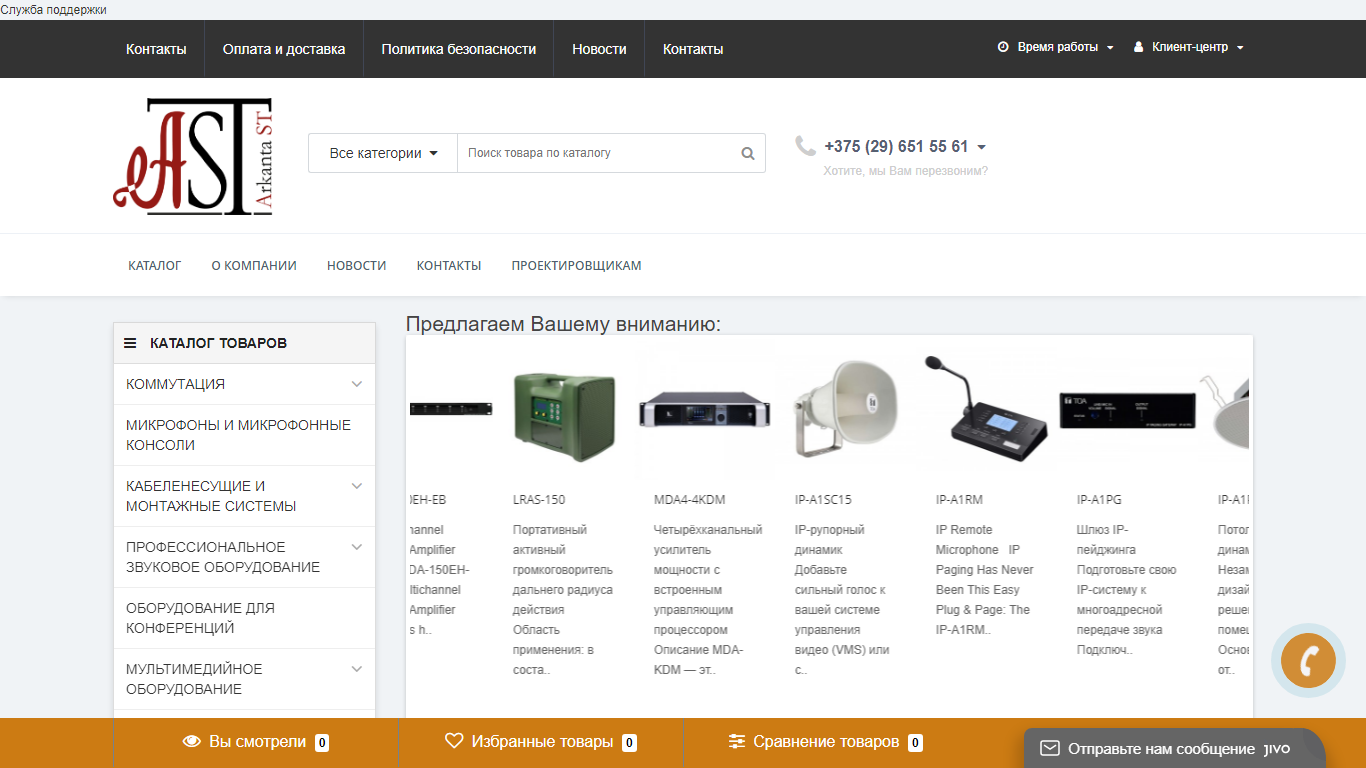Open the О компании menu item
Viewport: 1366px width, 768px height.
coord(254,266)
